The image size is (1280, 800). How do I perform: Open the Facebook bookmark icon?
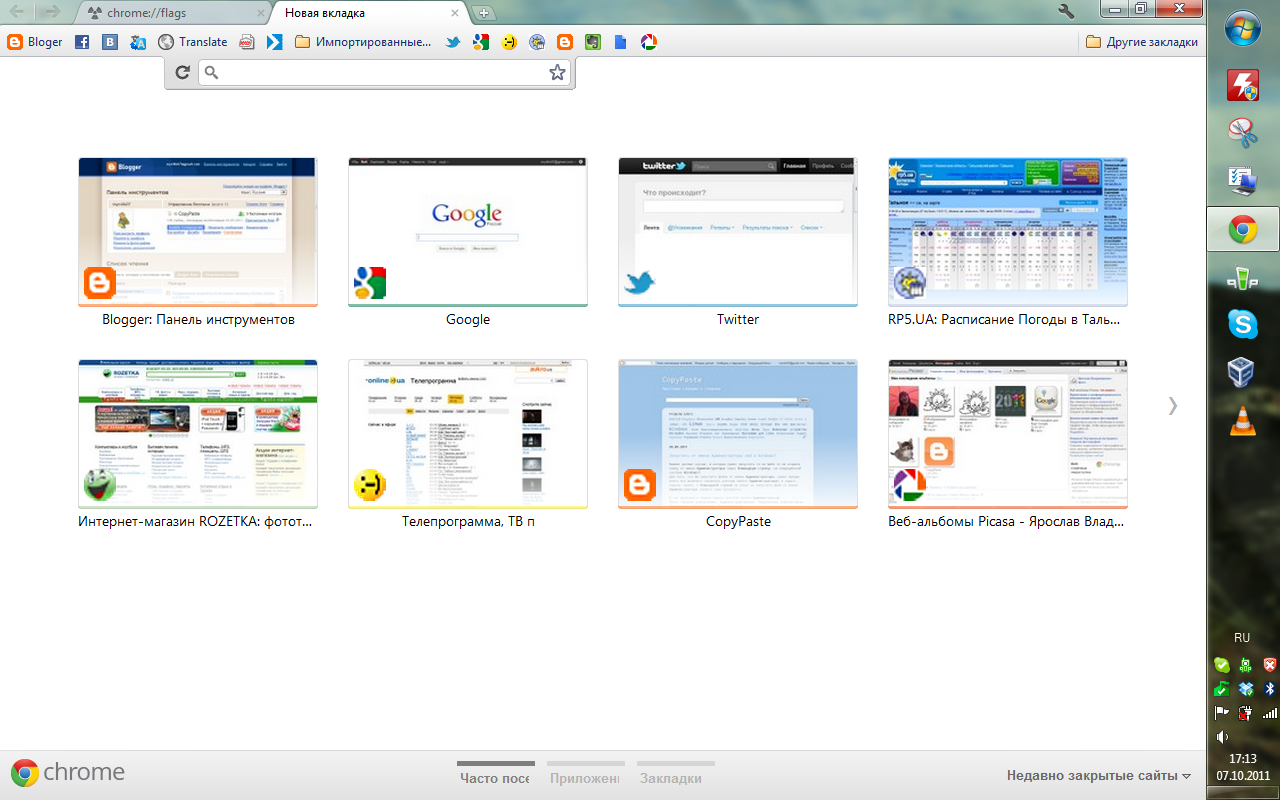(82, 42)
